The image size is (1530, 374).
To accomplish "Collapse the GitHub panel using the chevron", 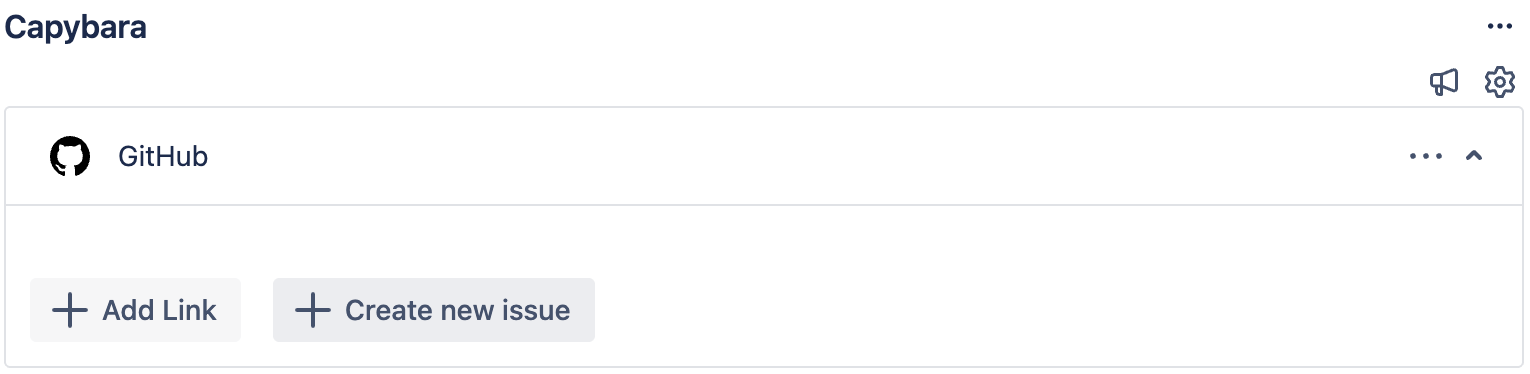I will [x=1473, y=156].
